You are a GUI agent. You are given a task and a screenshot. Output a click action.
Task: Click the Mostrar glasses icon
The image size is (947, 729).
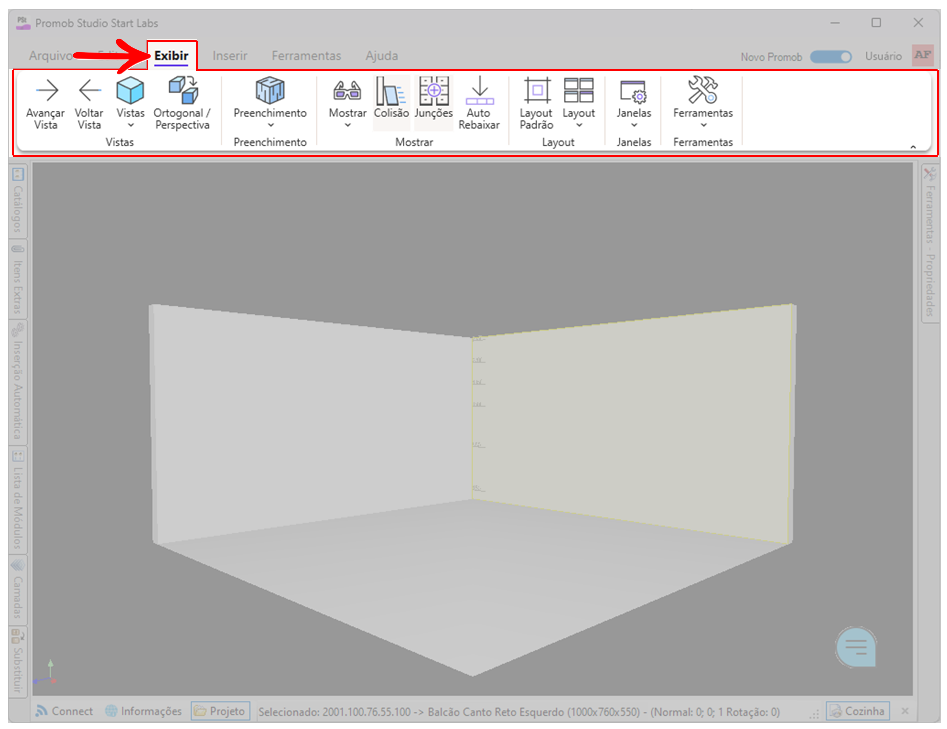(347, 91)
